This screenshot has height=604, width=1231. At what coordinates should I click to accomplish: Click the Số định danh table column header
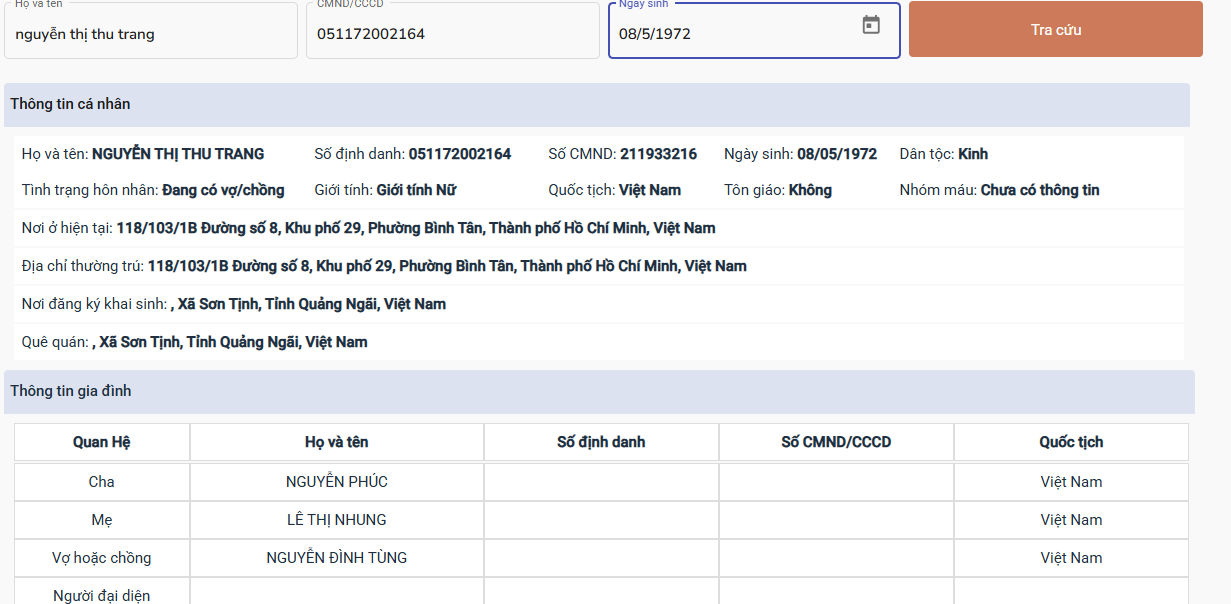tap(601, 442)
